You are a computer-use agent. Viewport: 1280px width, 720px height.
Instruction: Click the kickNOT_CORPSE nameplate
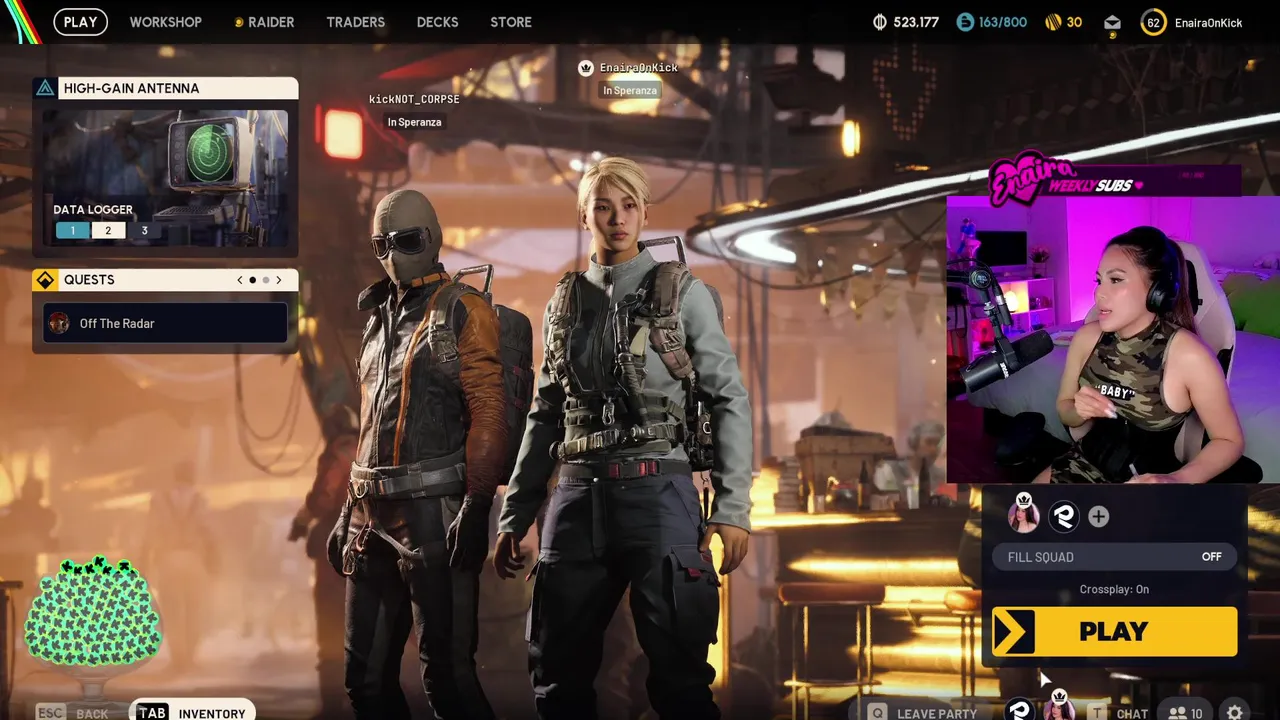pyautogui.click(x=414, y=99)
